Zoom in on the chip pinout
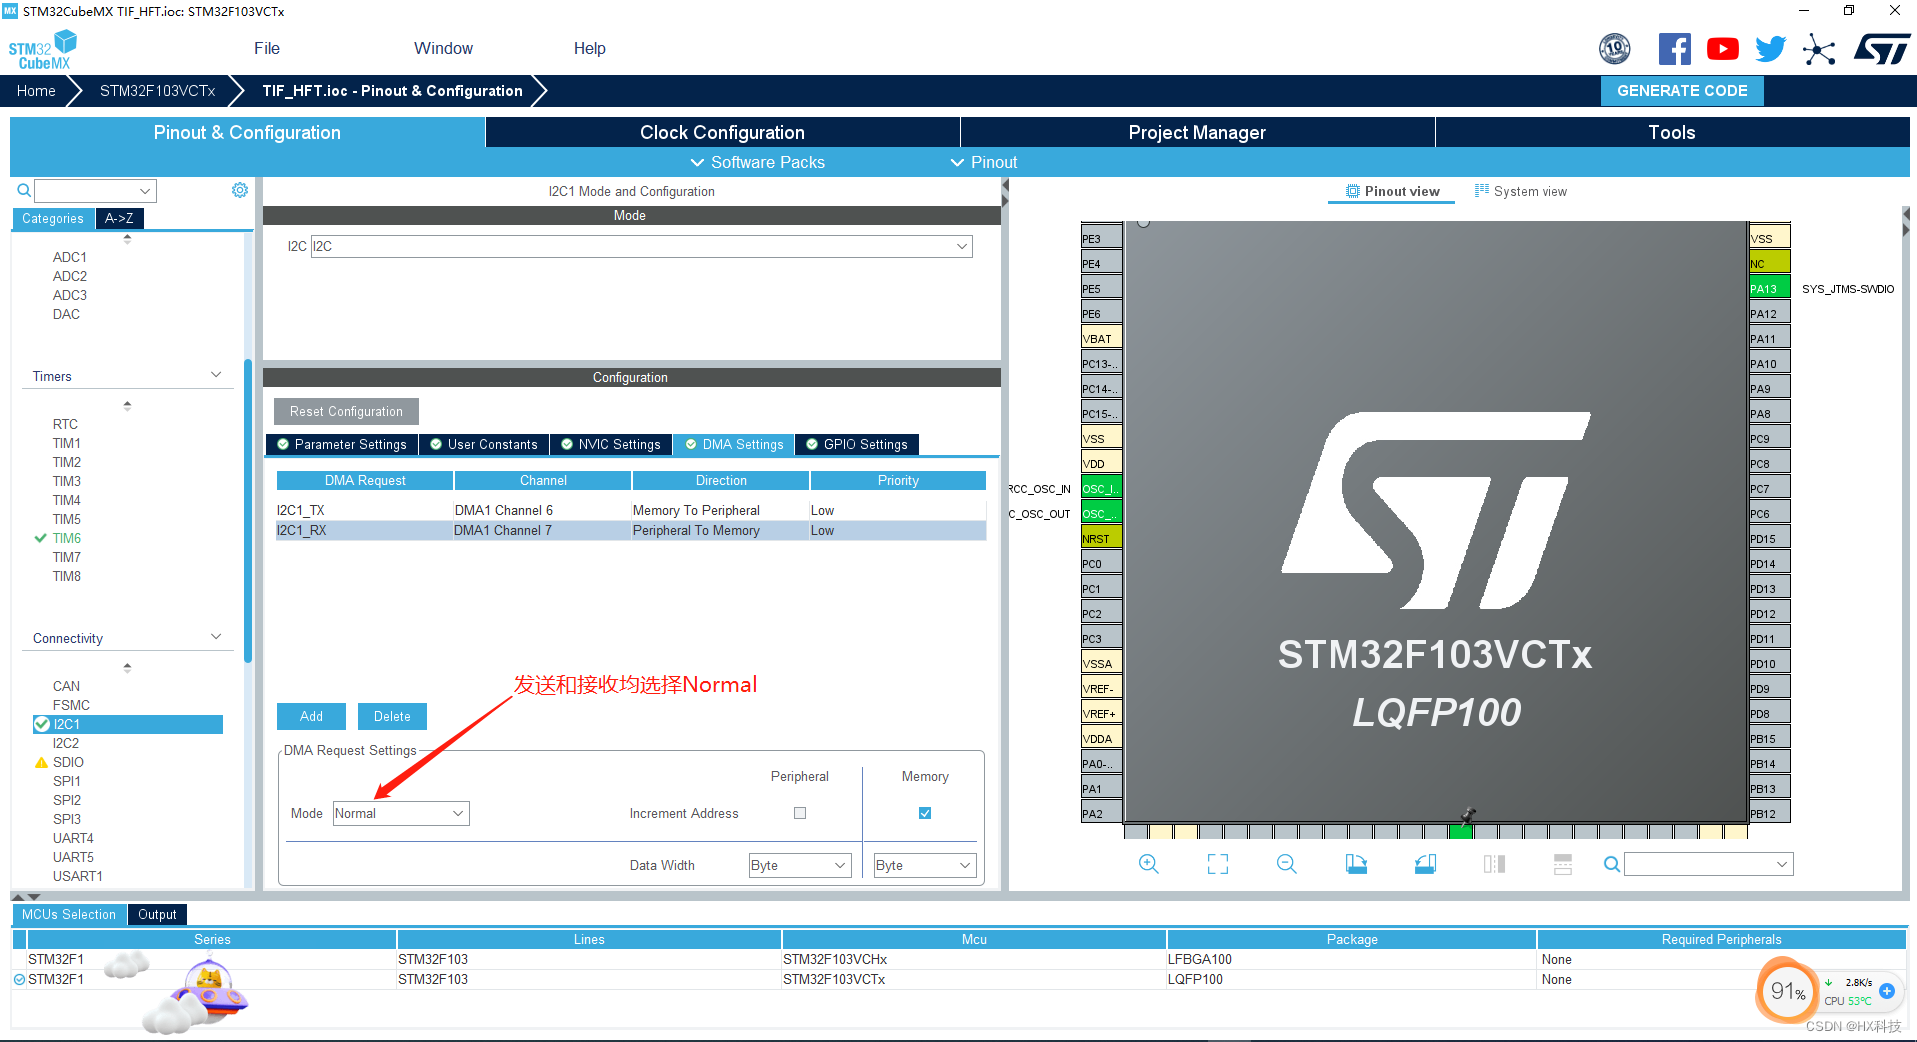Screen dimensions: 1917x1042 point(1149,864)
